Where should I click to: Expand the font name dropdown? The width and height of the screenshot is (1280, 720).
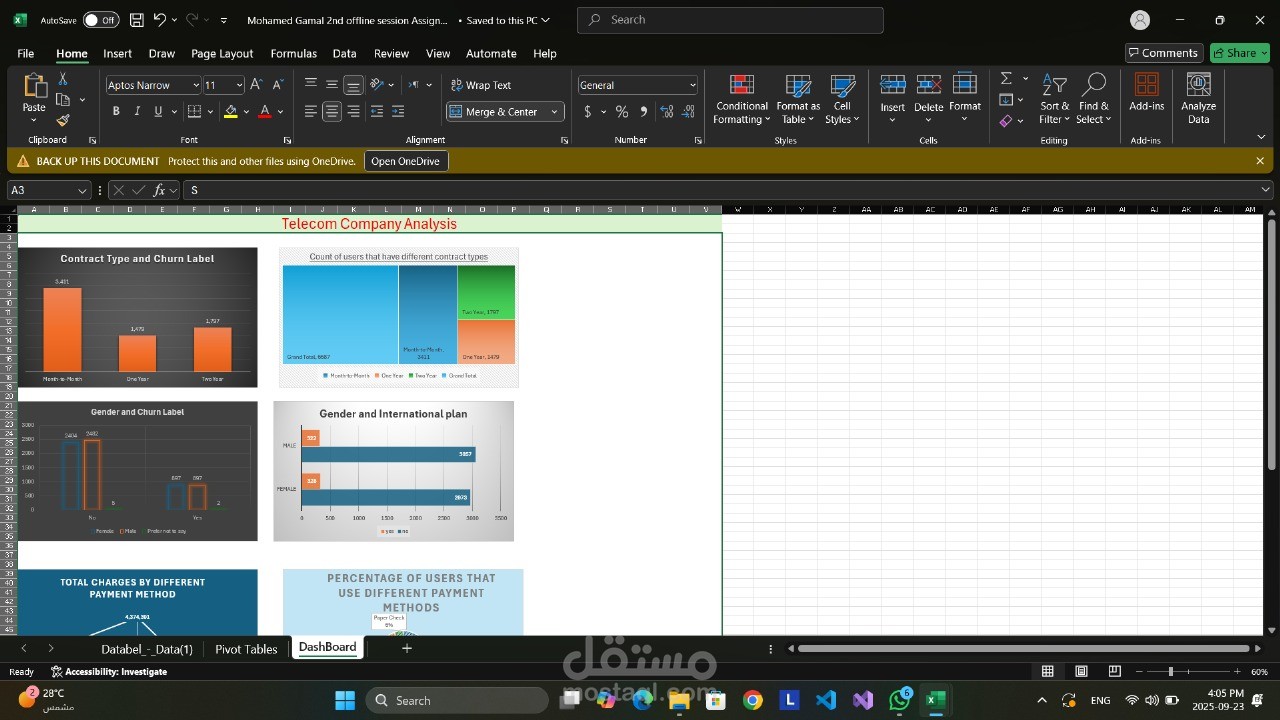point(196,85)
